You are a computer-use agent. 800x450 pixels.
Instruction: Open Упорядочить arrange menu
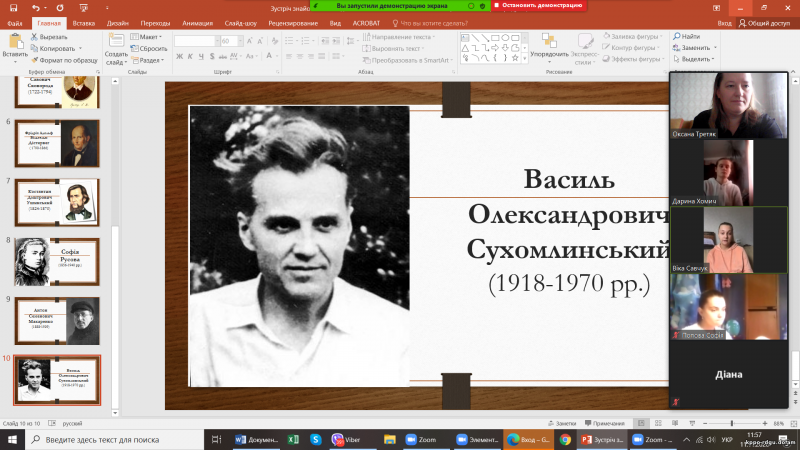click(549, 49)
